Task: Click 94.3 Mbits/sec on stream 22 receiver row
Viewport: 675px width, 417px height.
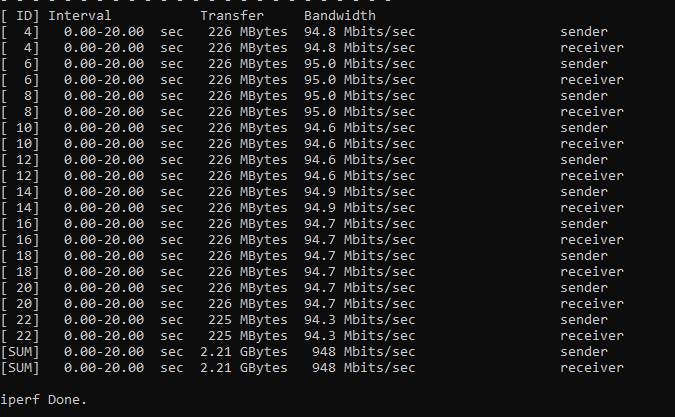Action: [360, 336]
